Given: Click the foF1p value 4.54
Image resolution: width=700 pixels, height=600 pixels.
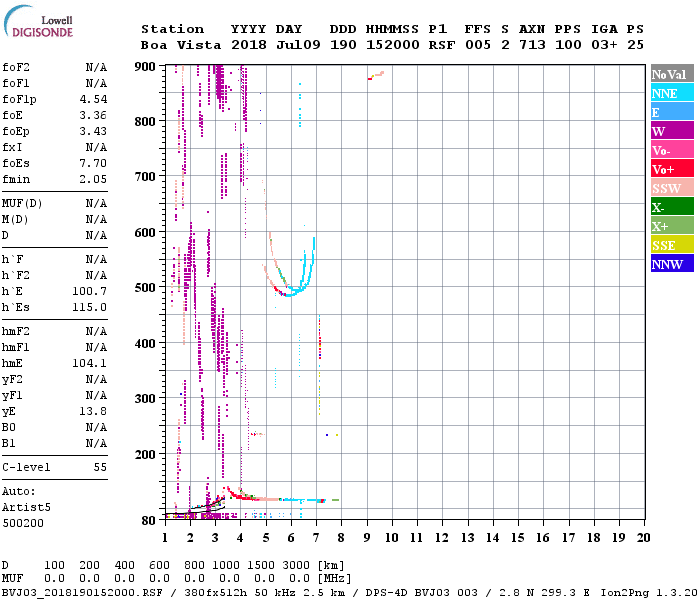Looking at the screenshot, I should (x=93, y=99).
